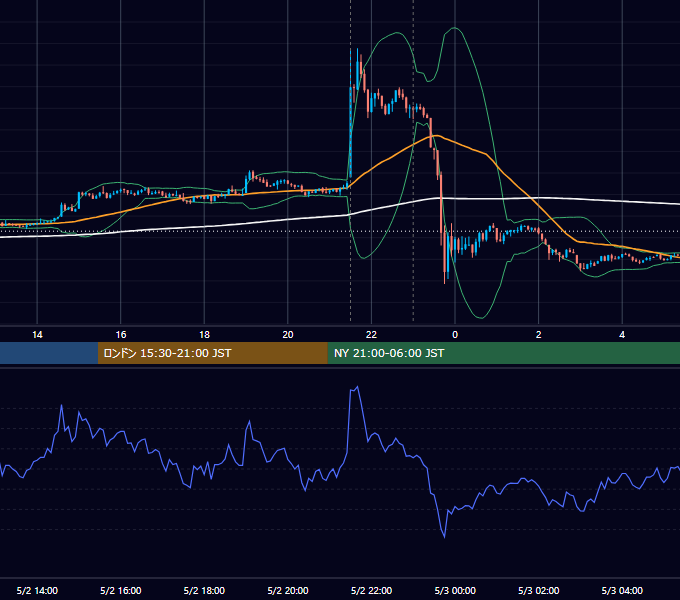The width and height of the screenshot is (680, 600).
Task: Click the NY 21:00-06:00 JST session band
Action: coord(503,353)
